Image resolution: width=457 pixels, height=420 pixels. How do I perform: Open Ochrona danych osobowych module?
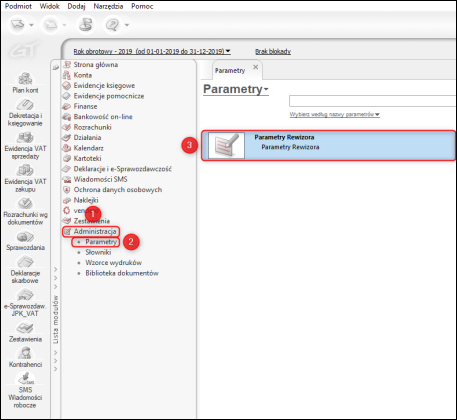(x=118, y=189)
